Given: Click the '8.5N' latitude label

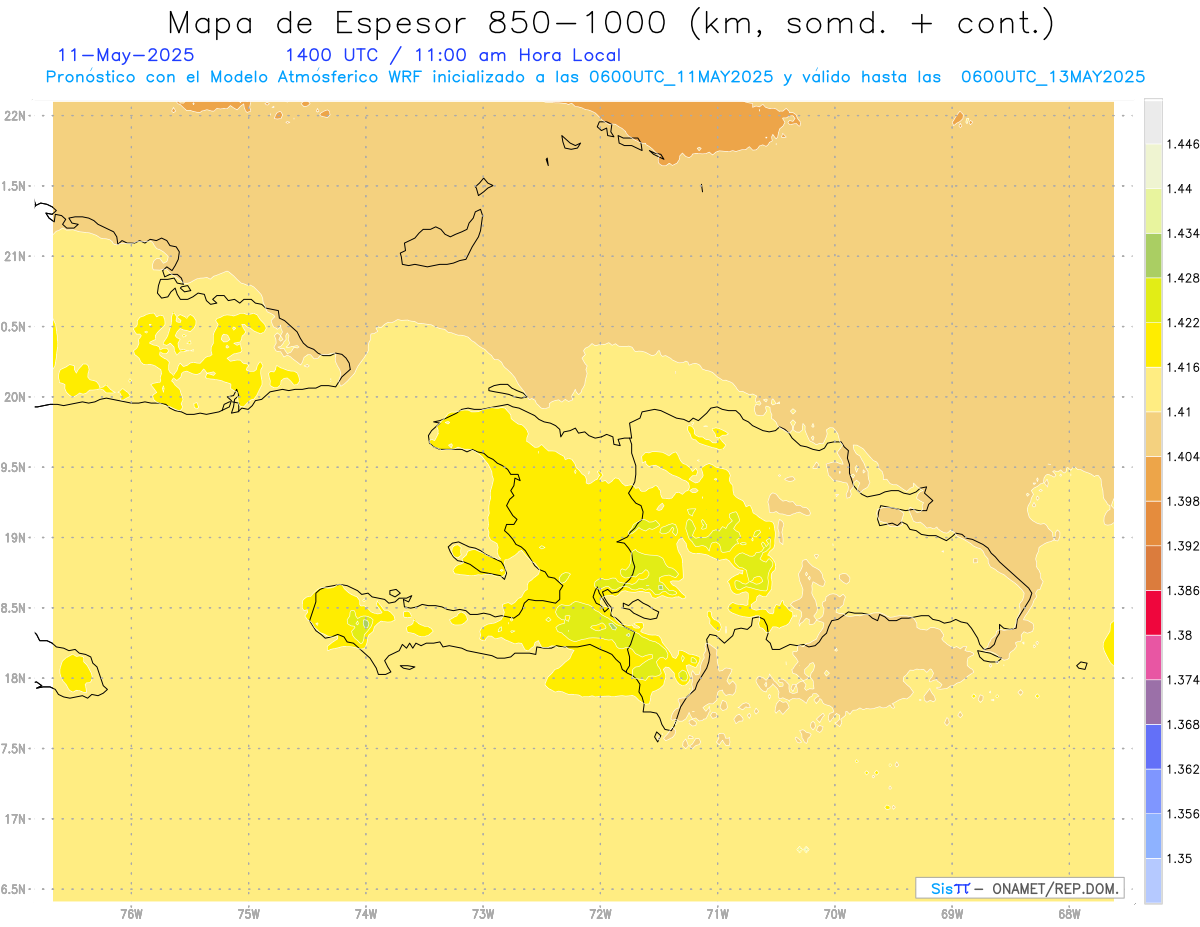Looking at the screenshot, I should [x=15, y=608].
